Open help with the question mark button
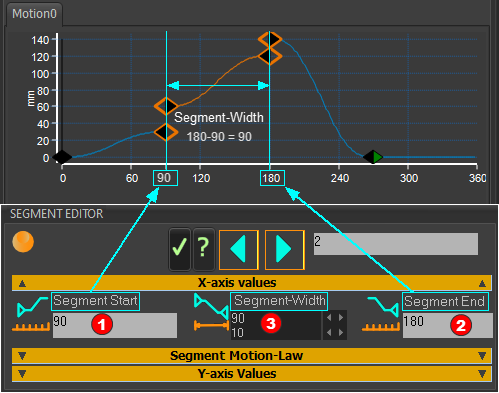499x393 pixels. click(204, 249)
